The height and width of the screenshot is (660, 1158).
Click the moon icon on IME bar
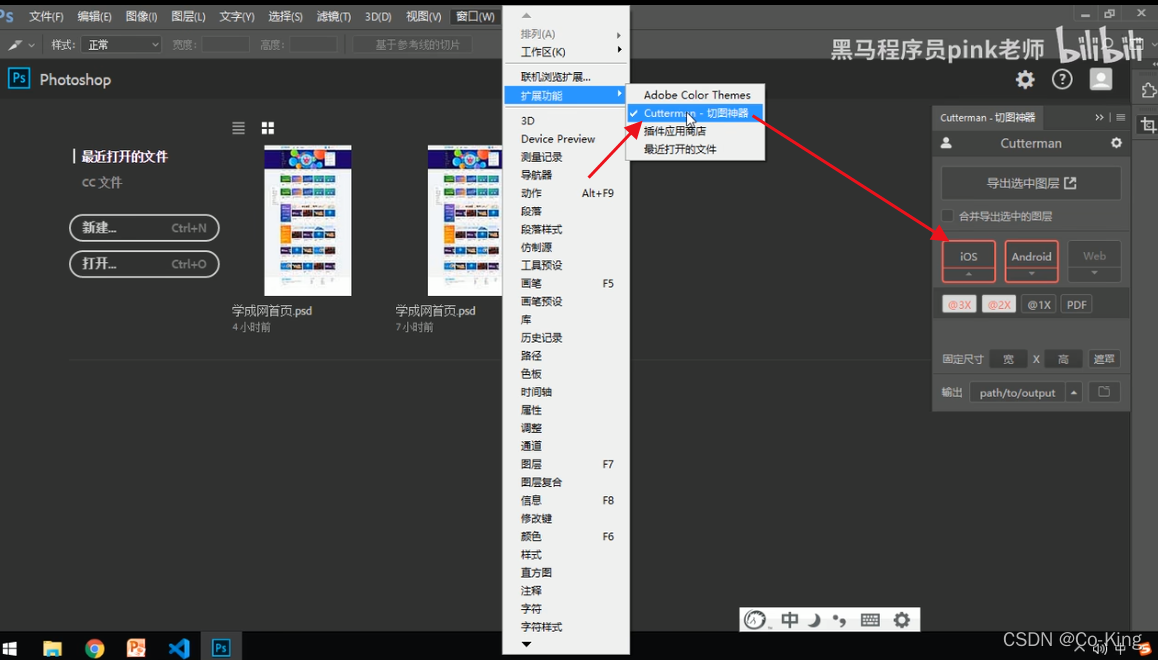[814, 619]
